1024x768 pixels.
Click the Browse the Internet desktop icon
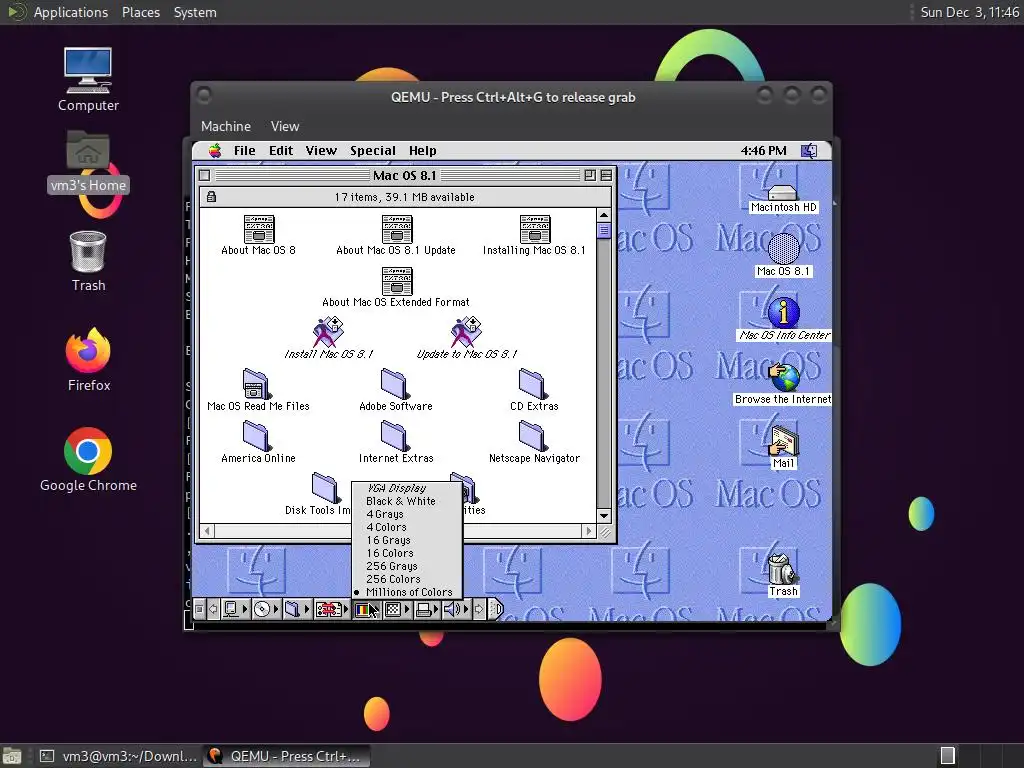tap(784, 377)
